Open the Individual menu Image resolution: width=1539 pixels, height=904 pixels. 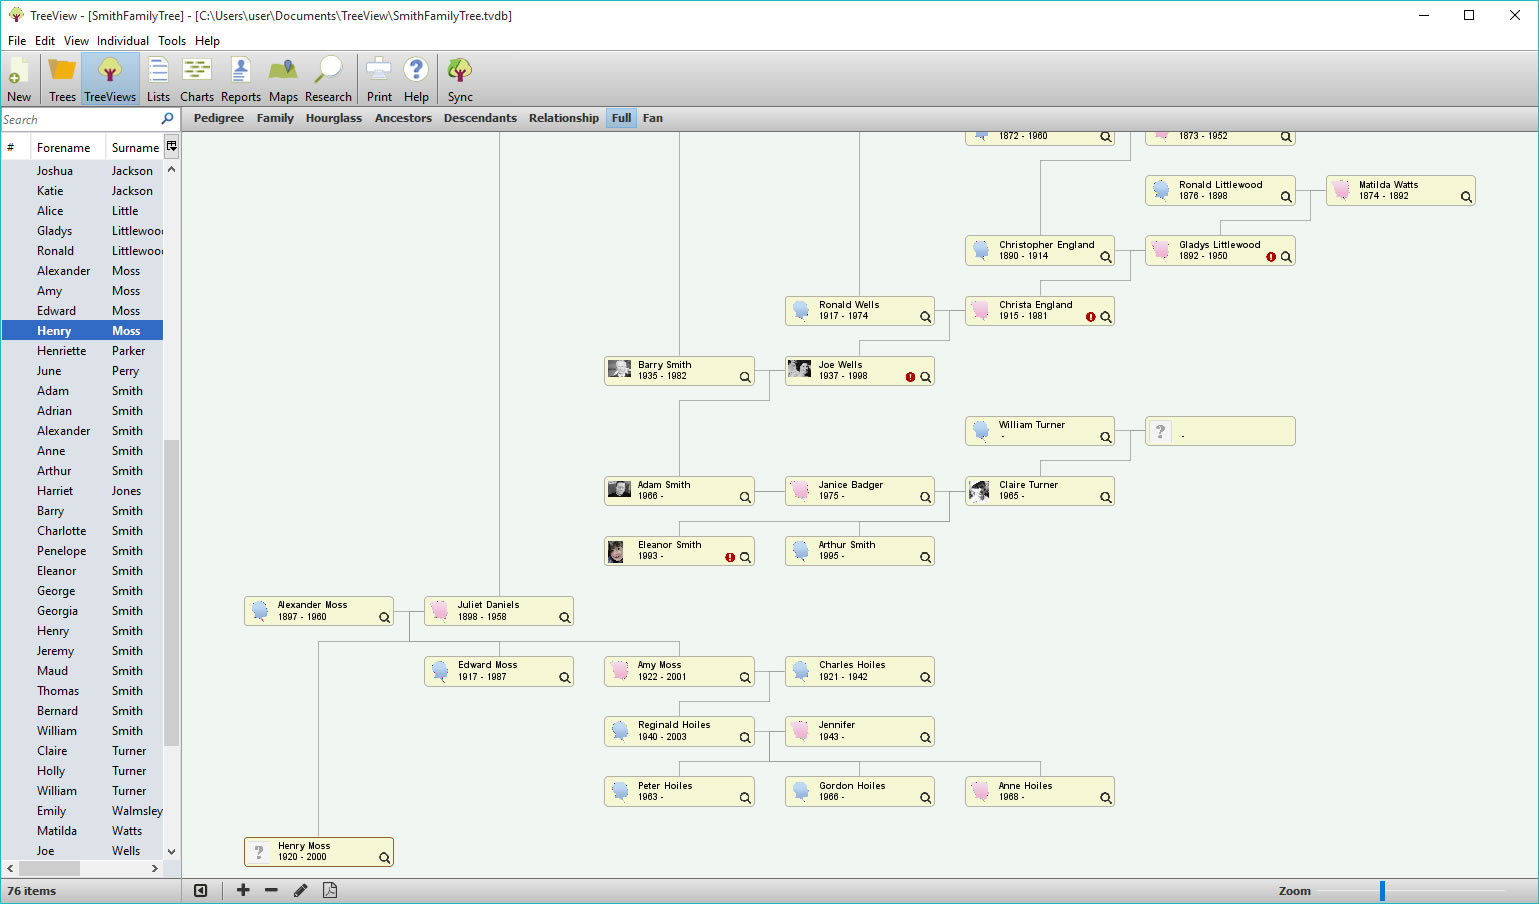123,41
